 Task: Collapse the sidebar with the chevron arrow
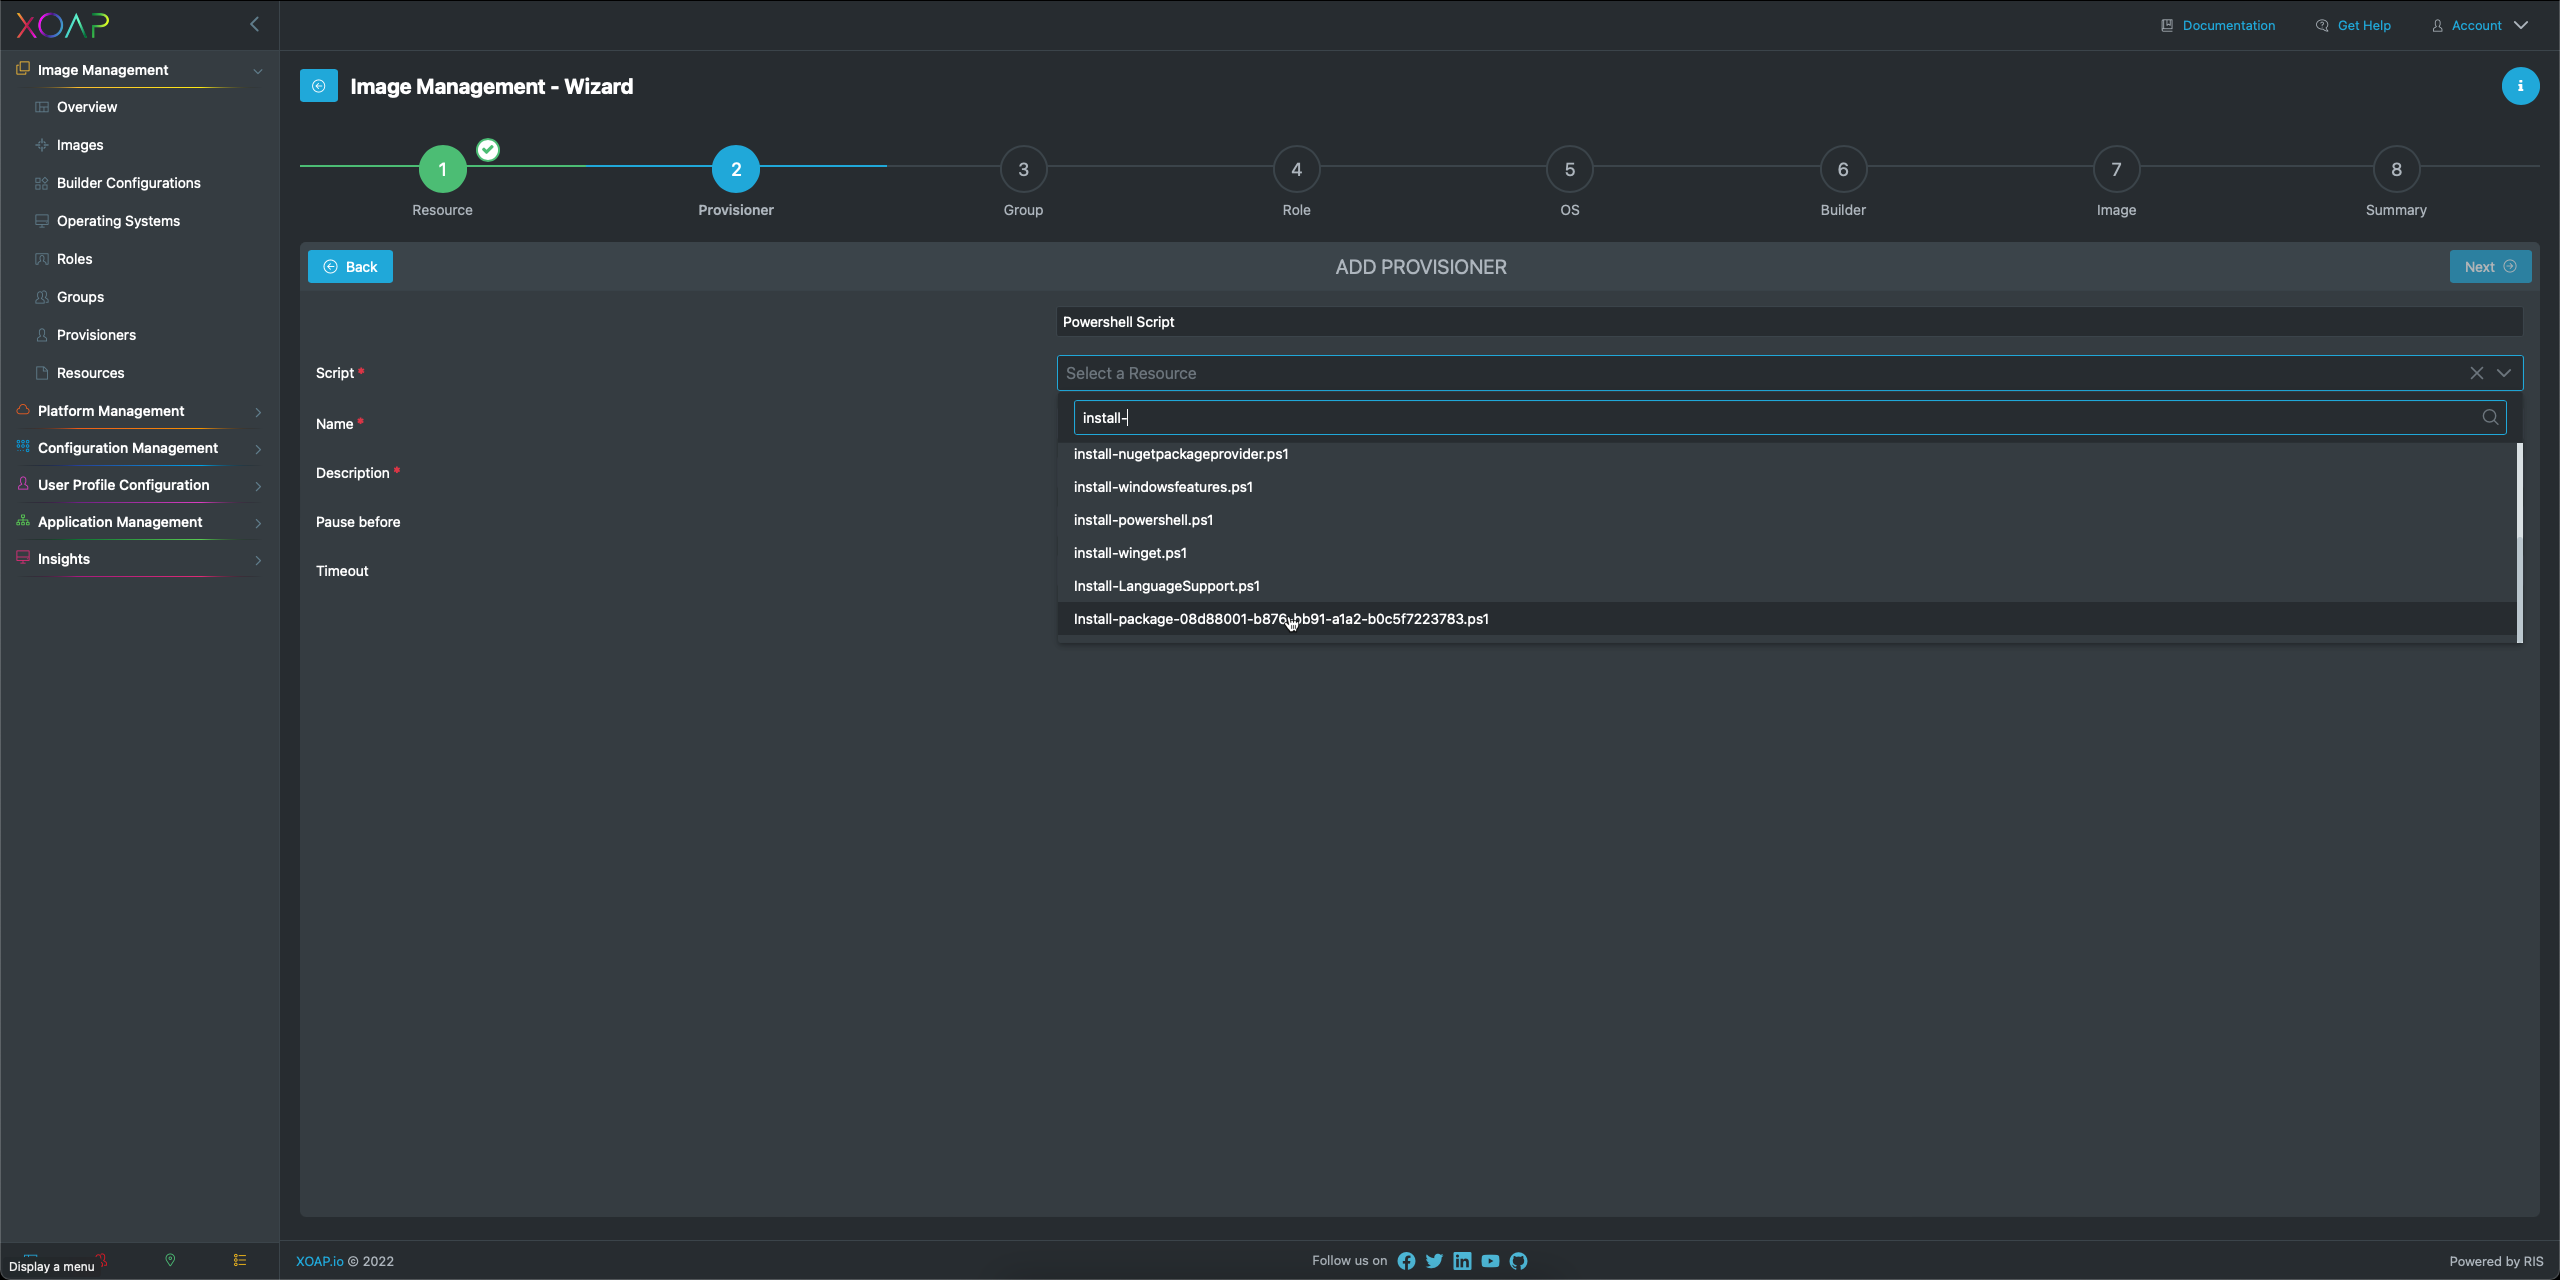point(254,24)
